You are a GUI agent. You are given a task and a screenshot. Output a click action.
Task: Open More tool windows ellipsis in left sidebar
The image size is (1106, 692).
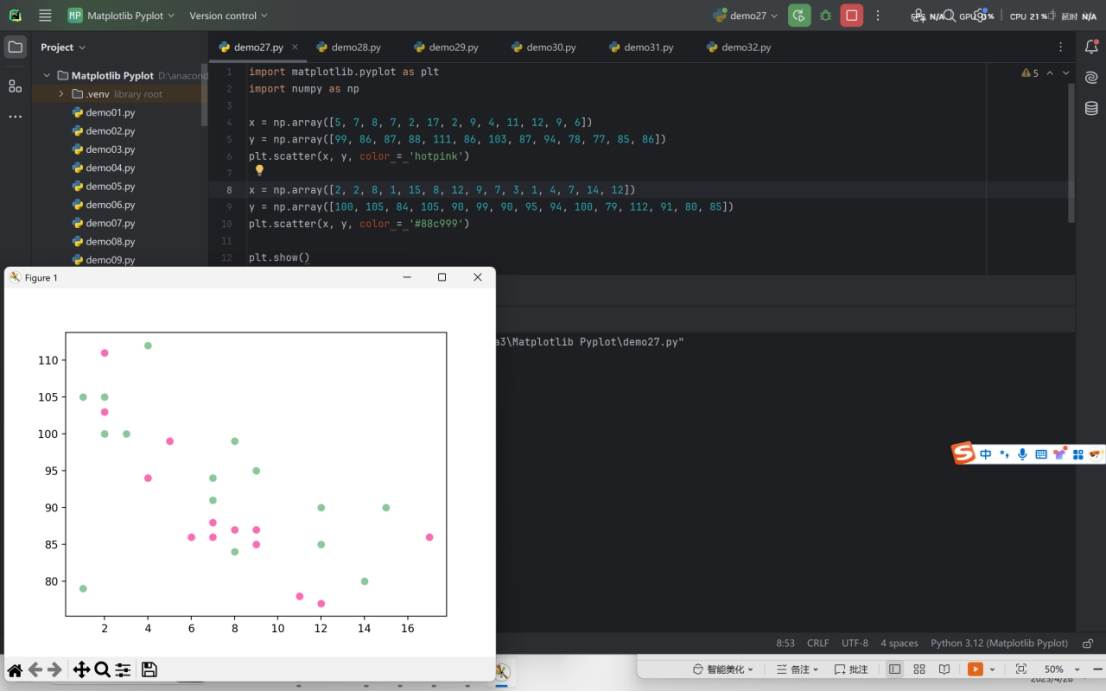click(x=15, y=117)
